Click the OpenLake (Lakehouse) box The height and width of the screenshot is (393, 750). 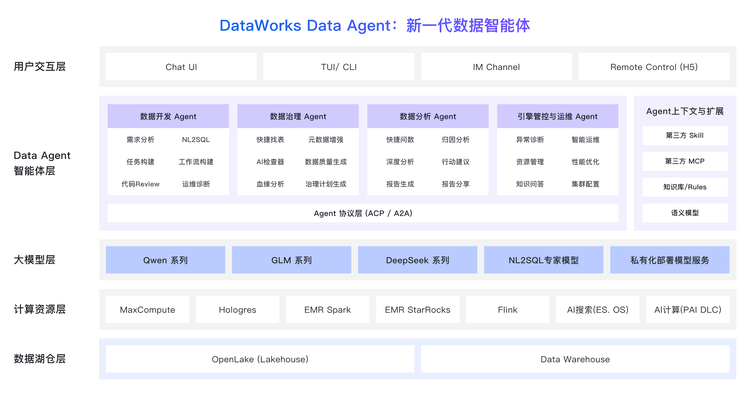tap(260, 359)
